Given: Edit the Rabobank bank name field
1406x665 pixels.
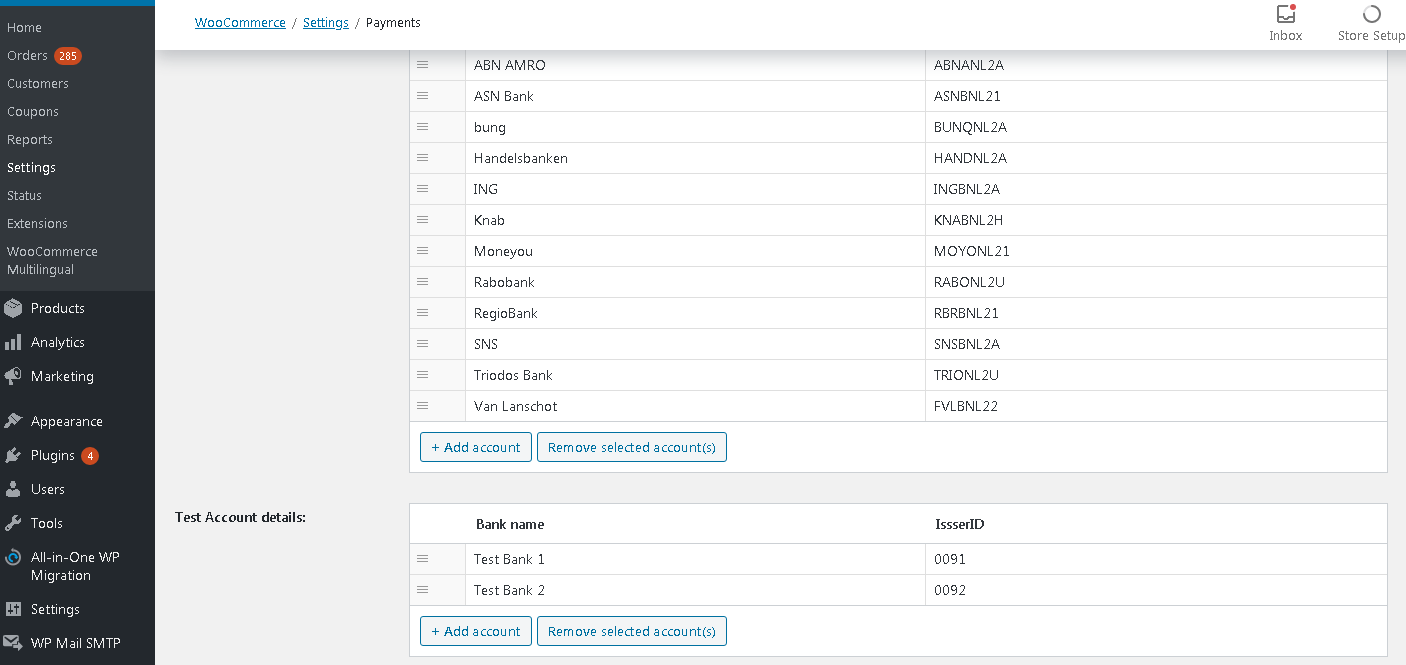Looking at the screenshot, I should [x=694, y=282].
